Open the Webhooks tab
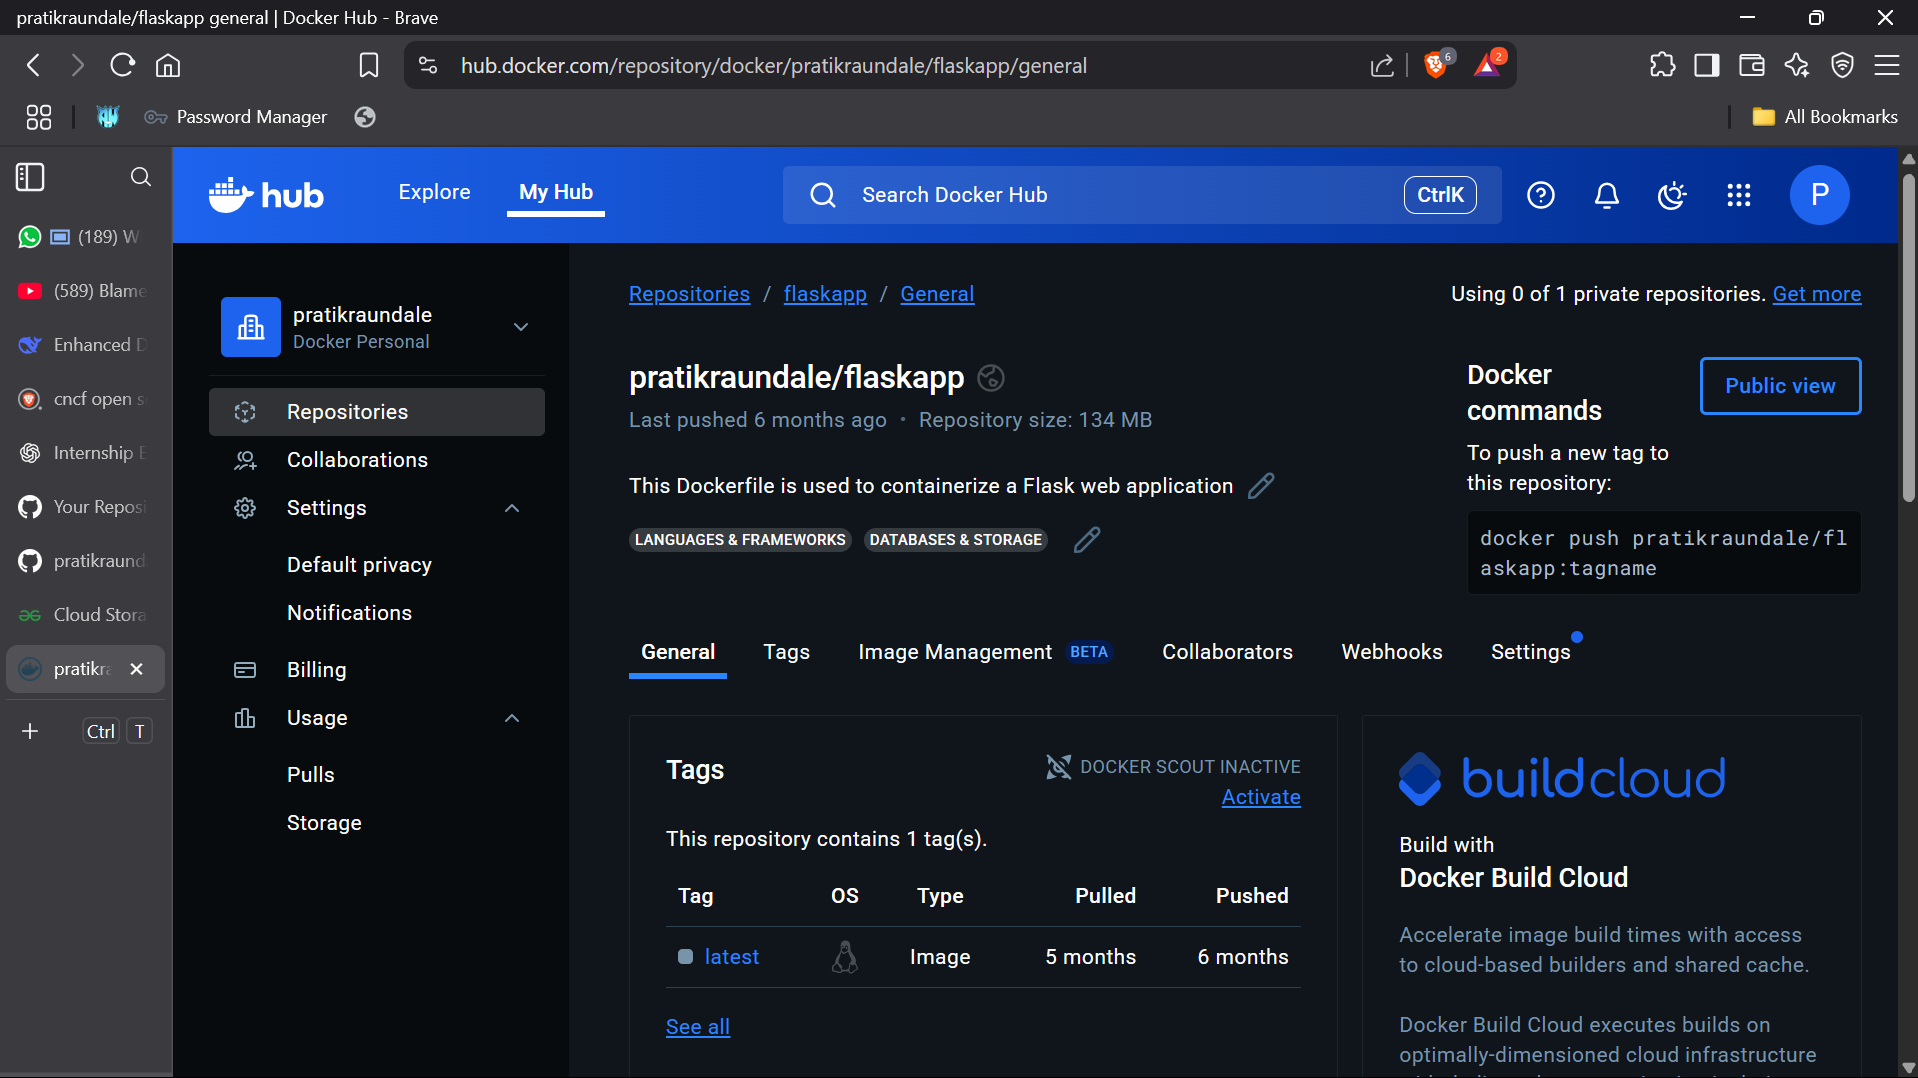This screenshot has height=1078, width=1918. coord(1391,652)
